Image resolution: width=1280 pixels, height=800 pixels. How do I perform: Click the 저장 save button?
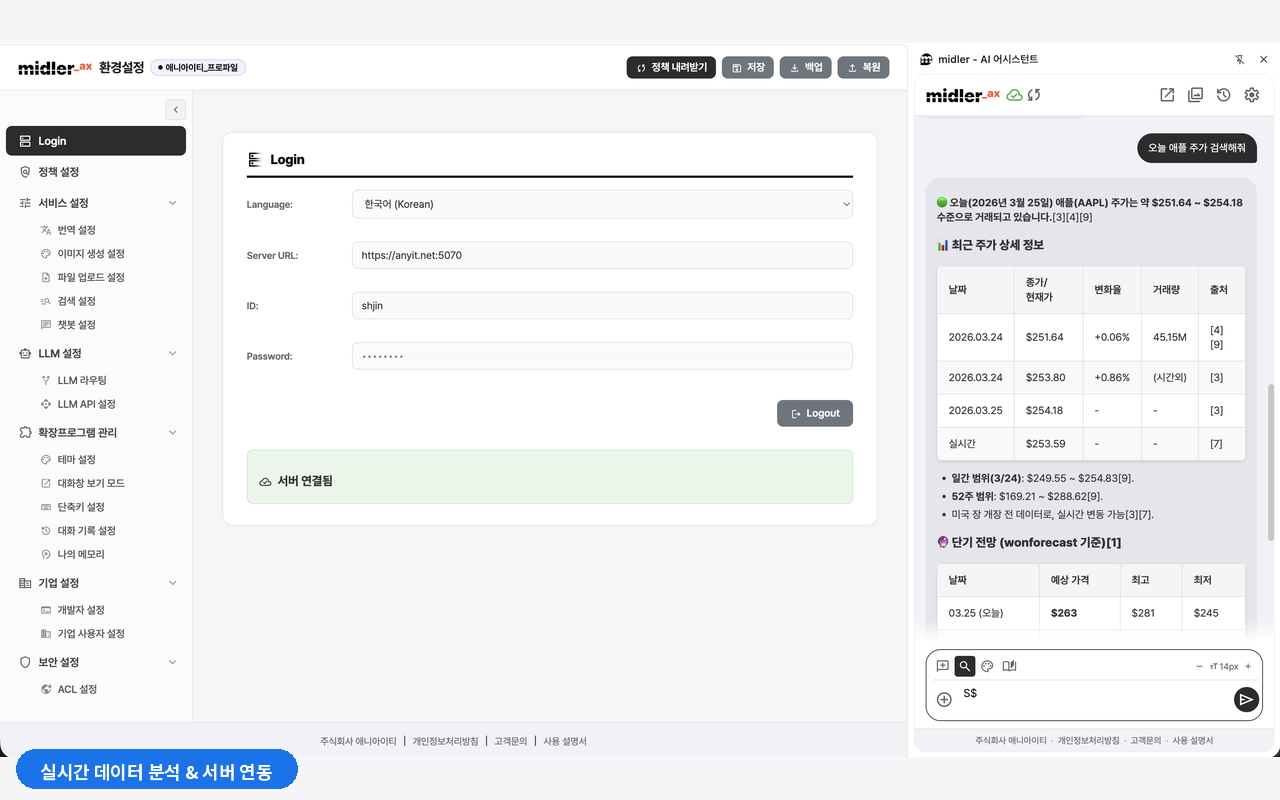pos(748,67)
